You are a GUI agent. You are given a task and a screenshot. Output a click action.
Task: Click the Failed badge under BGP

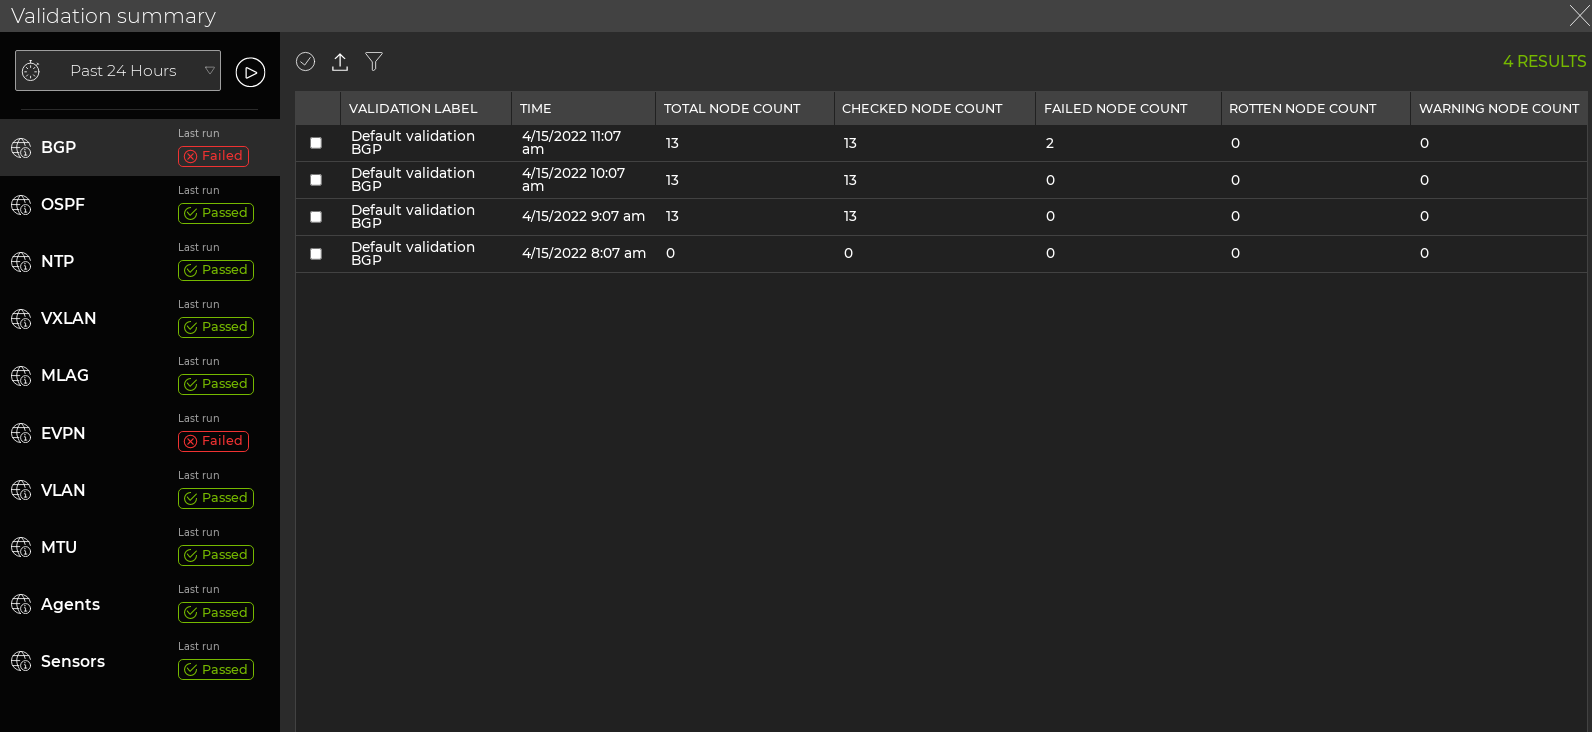[x=213, y=156]
